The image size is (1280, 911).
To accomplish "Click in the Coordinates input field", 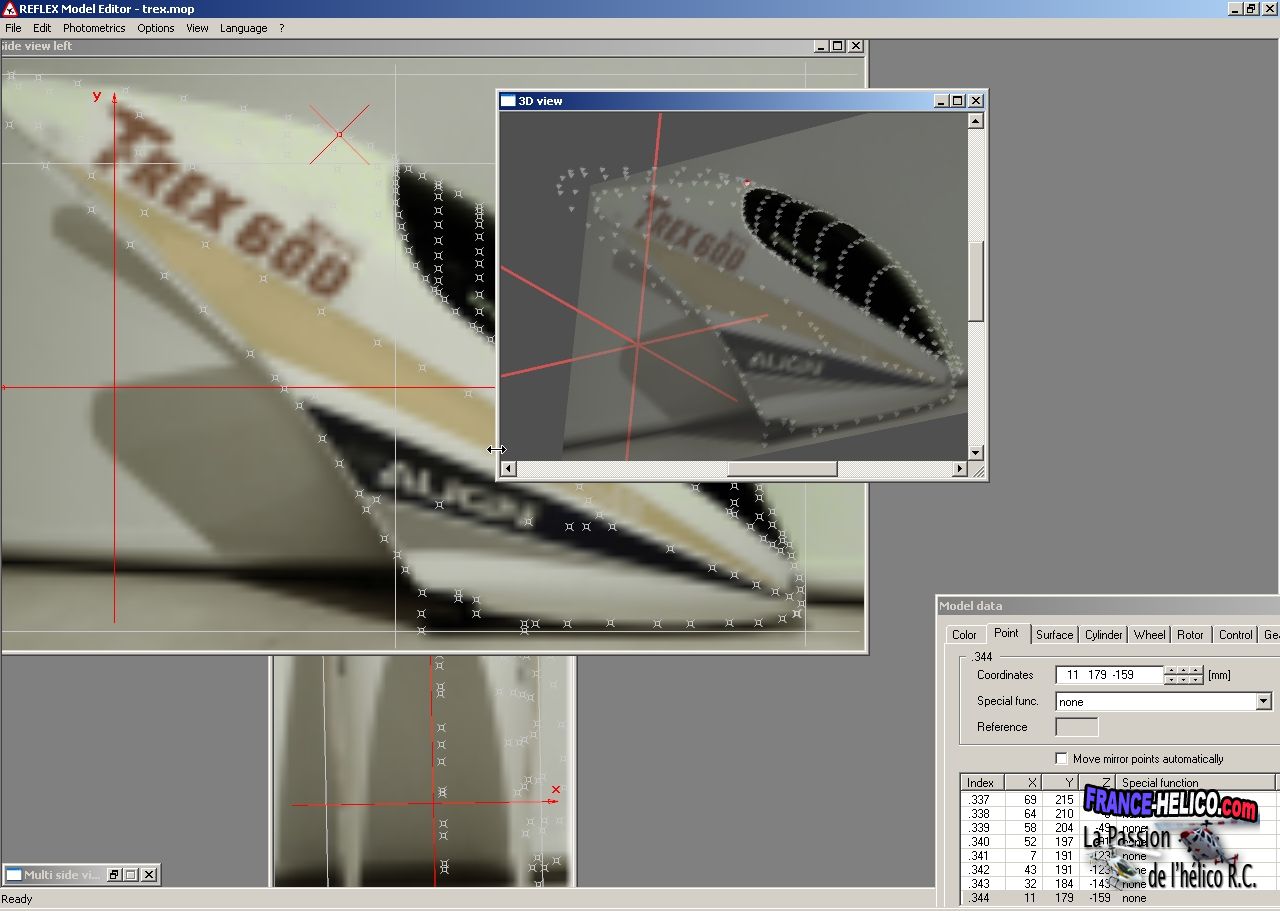I will click(x=1108, y=675).
